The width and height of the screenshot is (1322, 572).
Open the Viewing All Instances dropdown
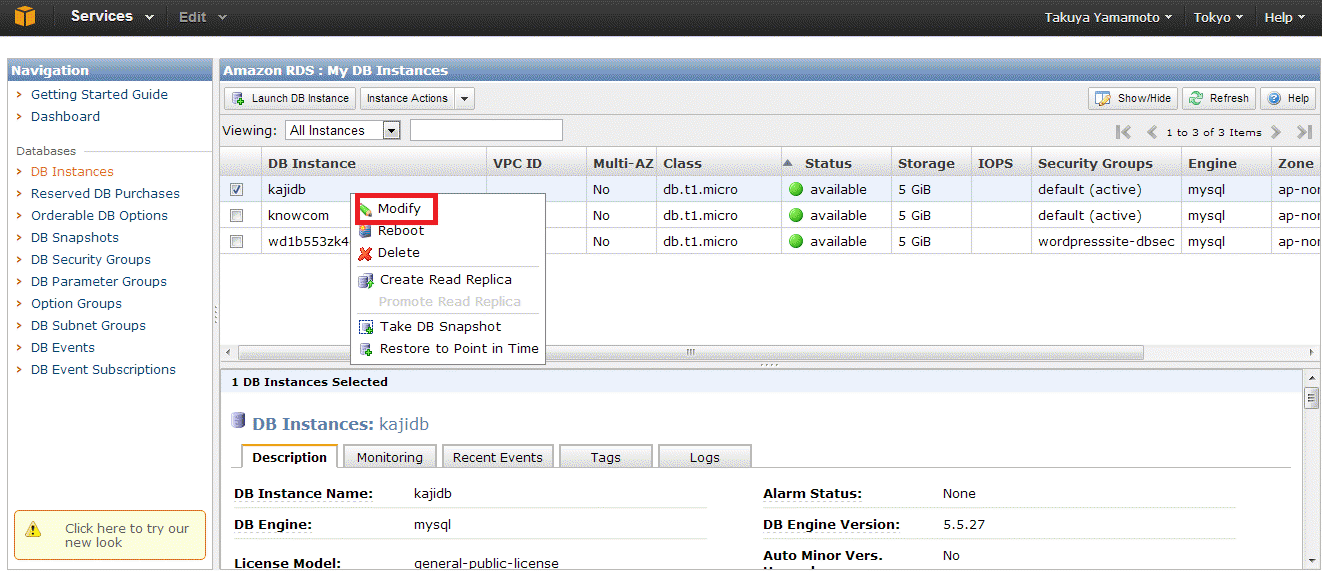[x=343, y=130]
